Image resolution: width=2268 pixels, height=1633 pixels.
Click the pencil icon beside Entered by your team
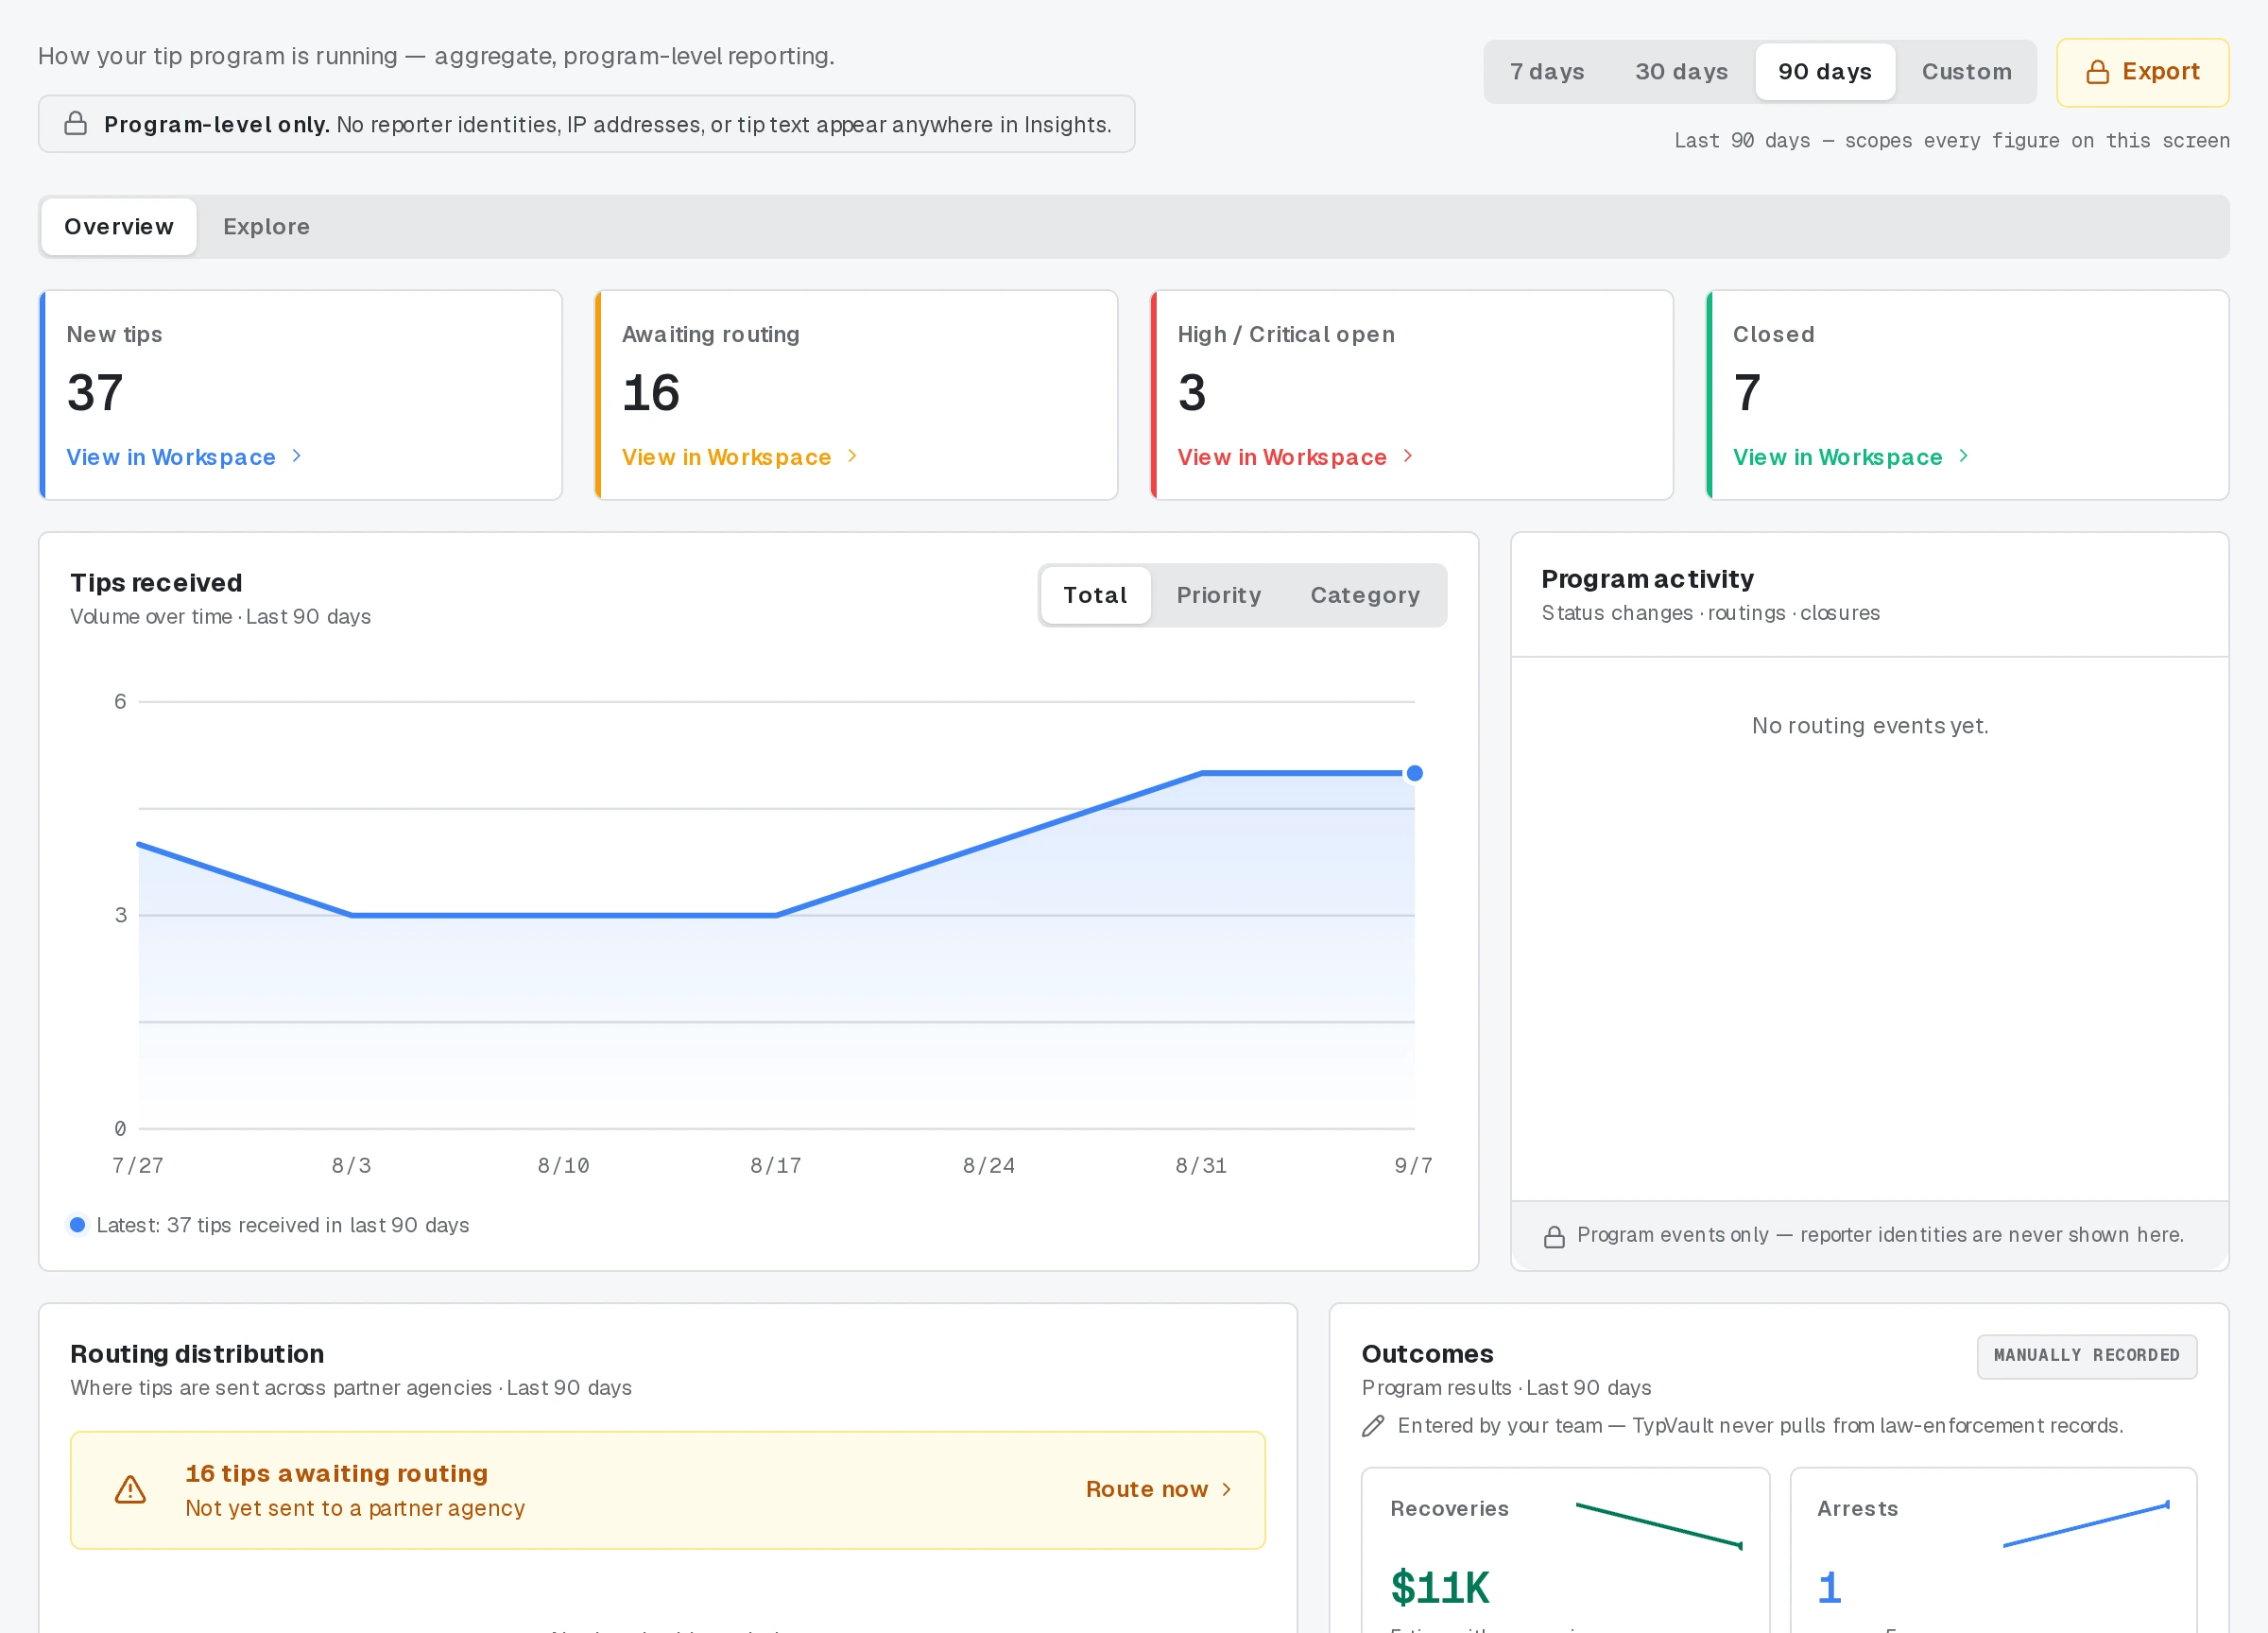point(1373,1425)
